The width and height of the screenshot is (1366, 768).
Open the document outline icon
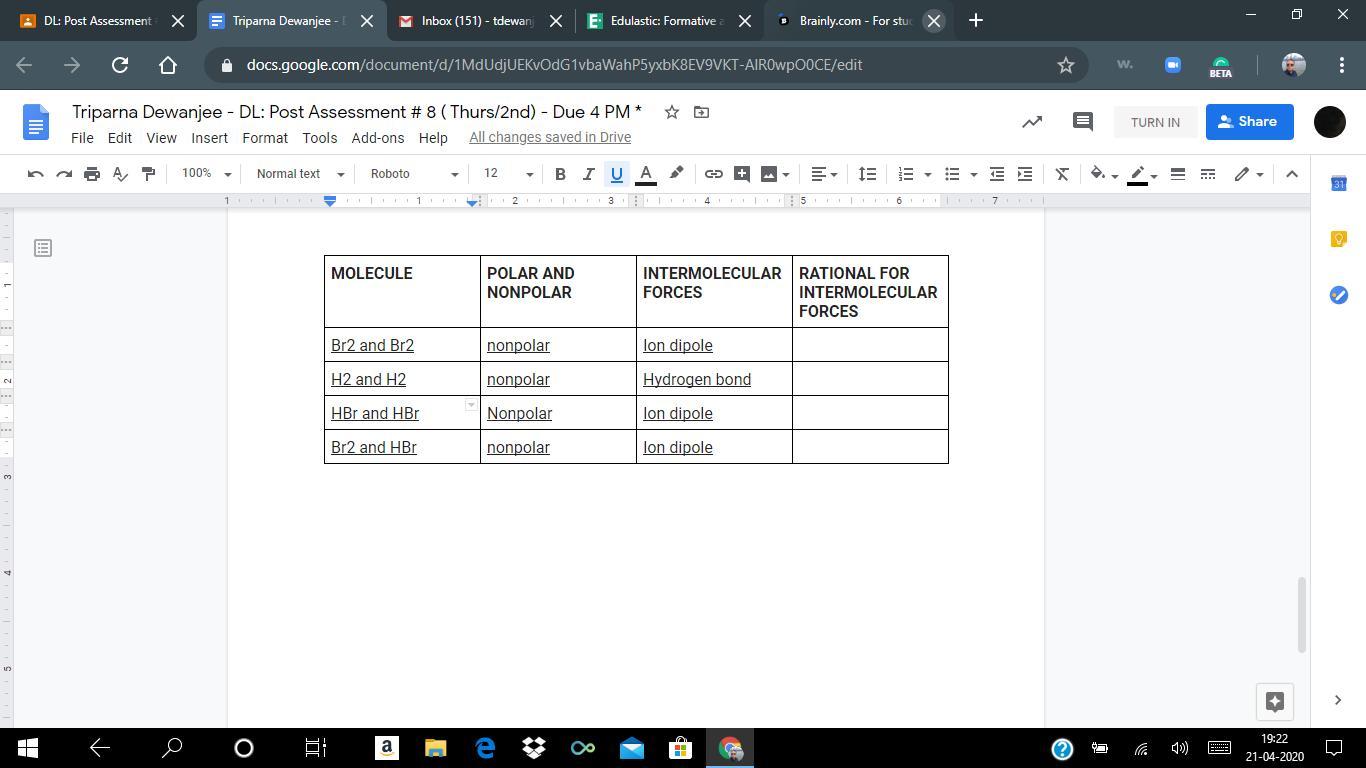point(42,248)
